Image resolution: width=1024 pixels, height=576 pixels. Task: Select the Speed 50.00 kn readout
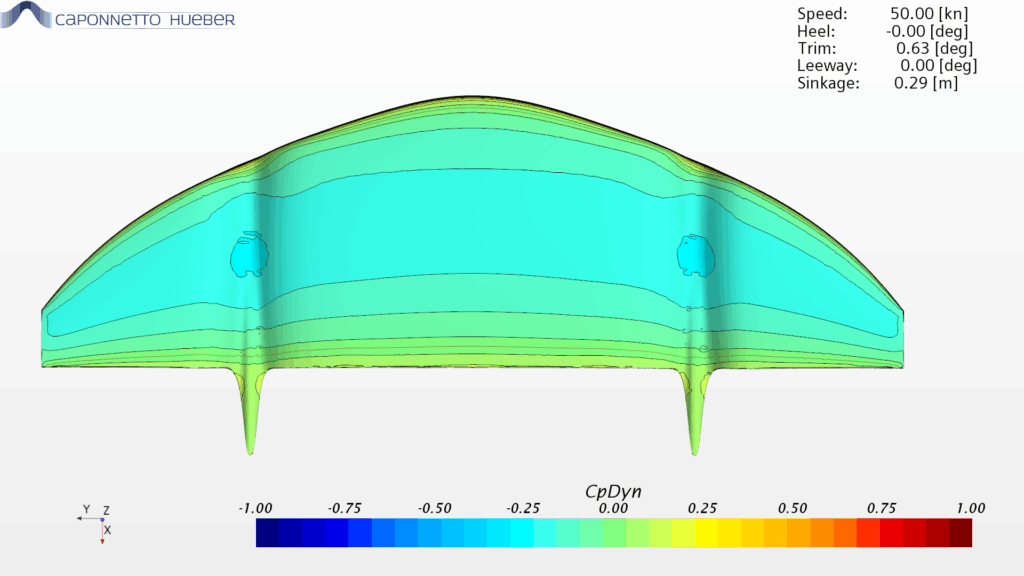(x=882, y=14)
